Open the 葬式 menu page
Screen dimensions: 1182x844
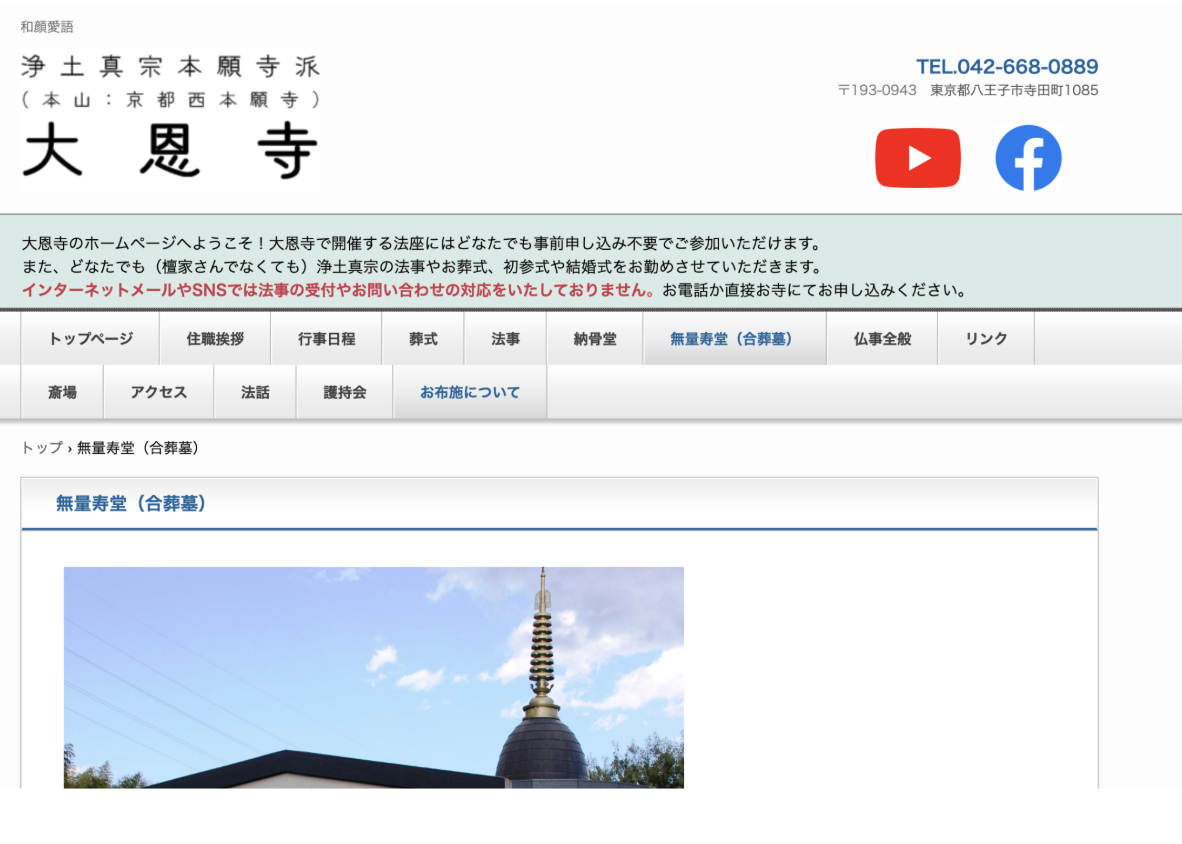[x=423, y=339]
